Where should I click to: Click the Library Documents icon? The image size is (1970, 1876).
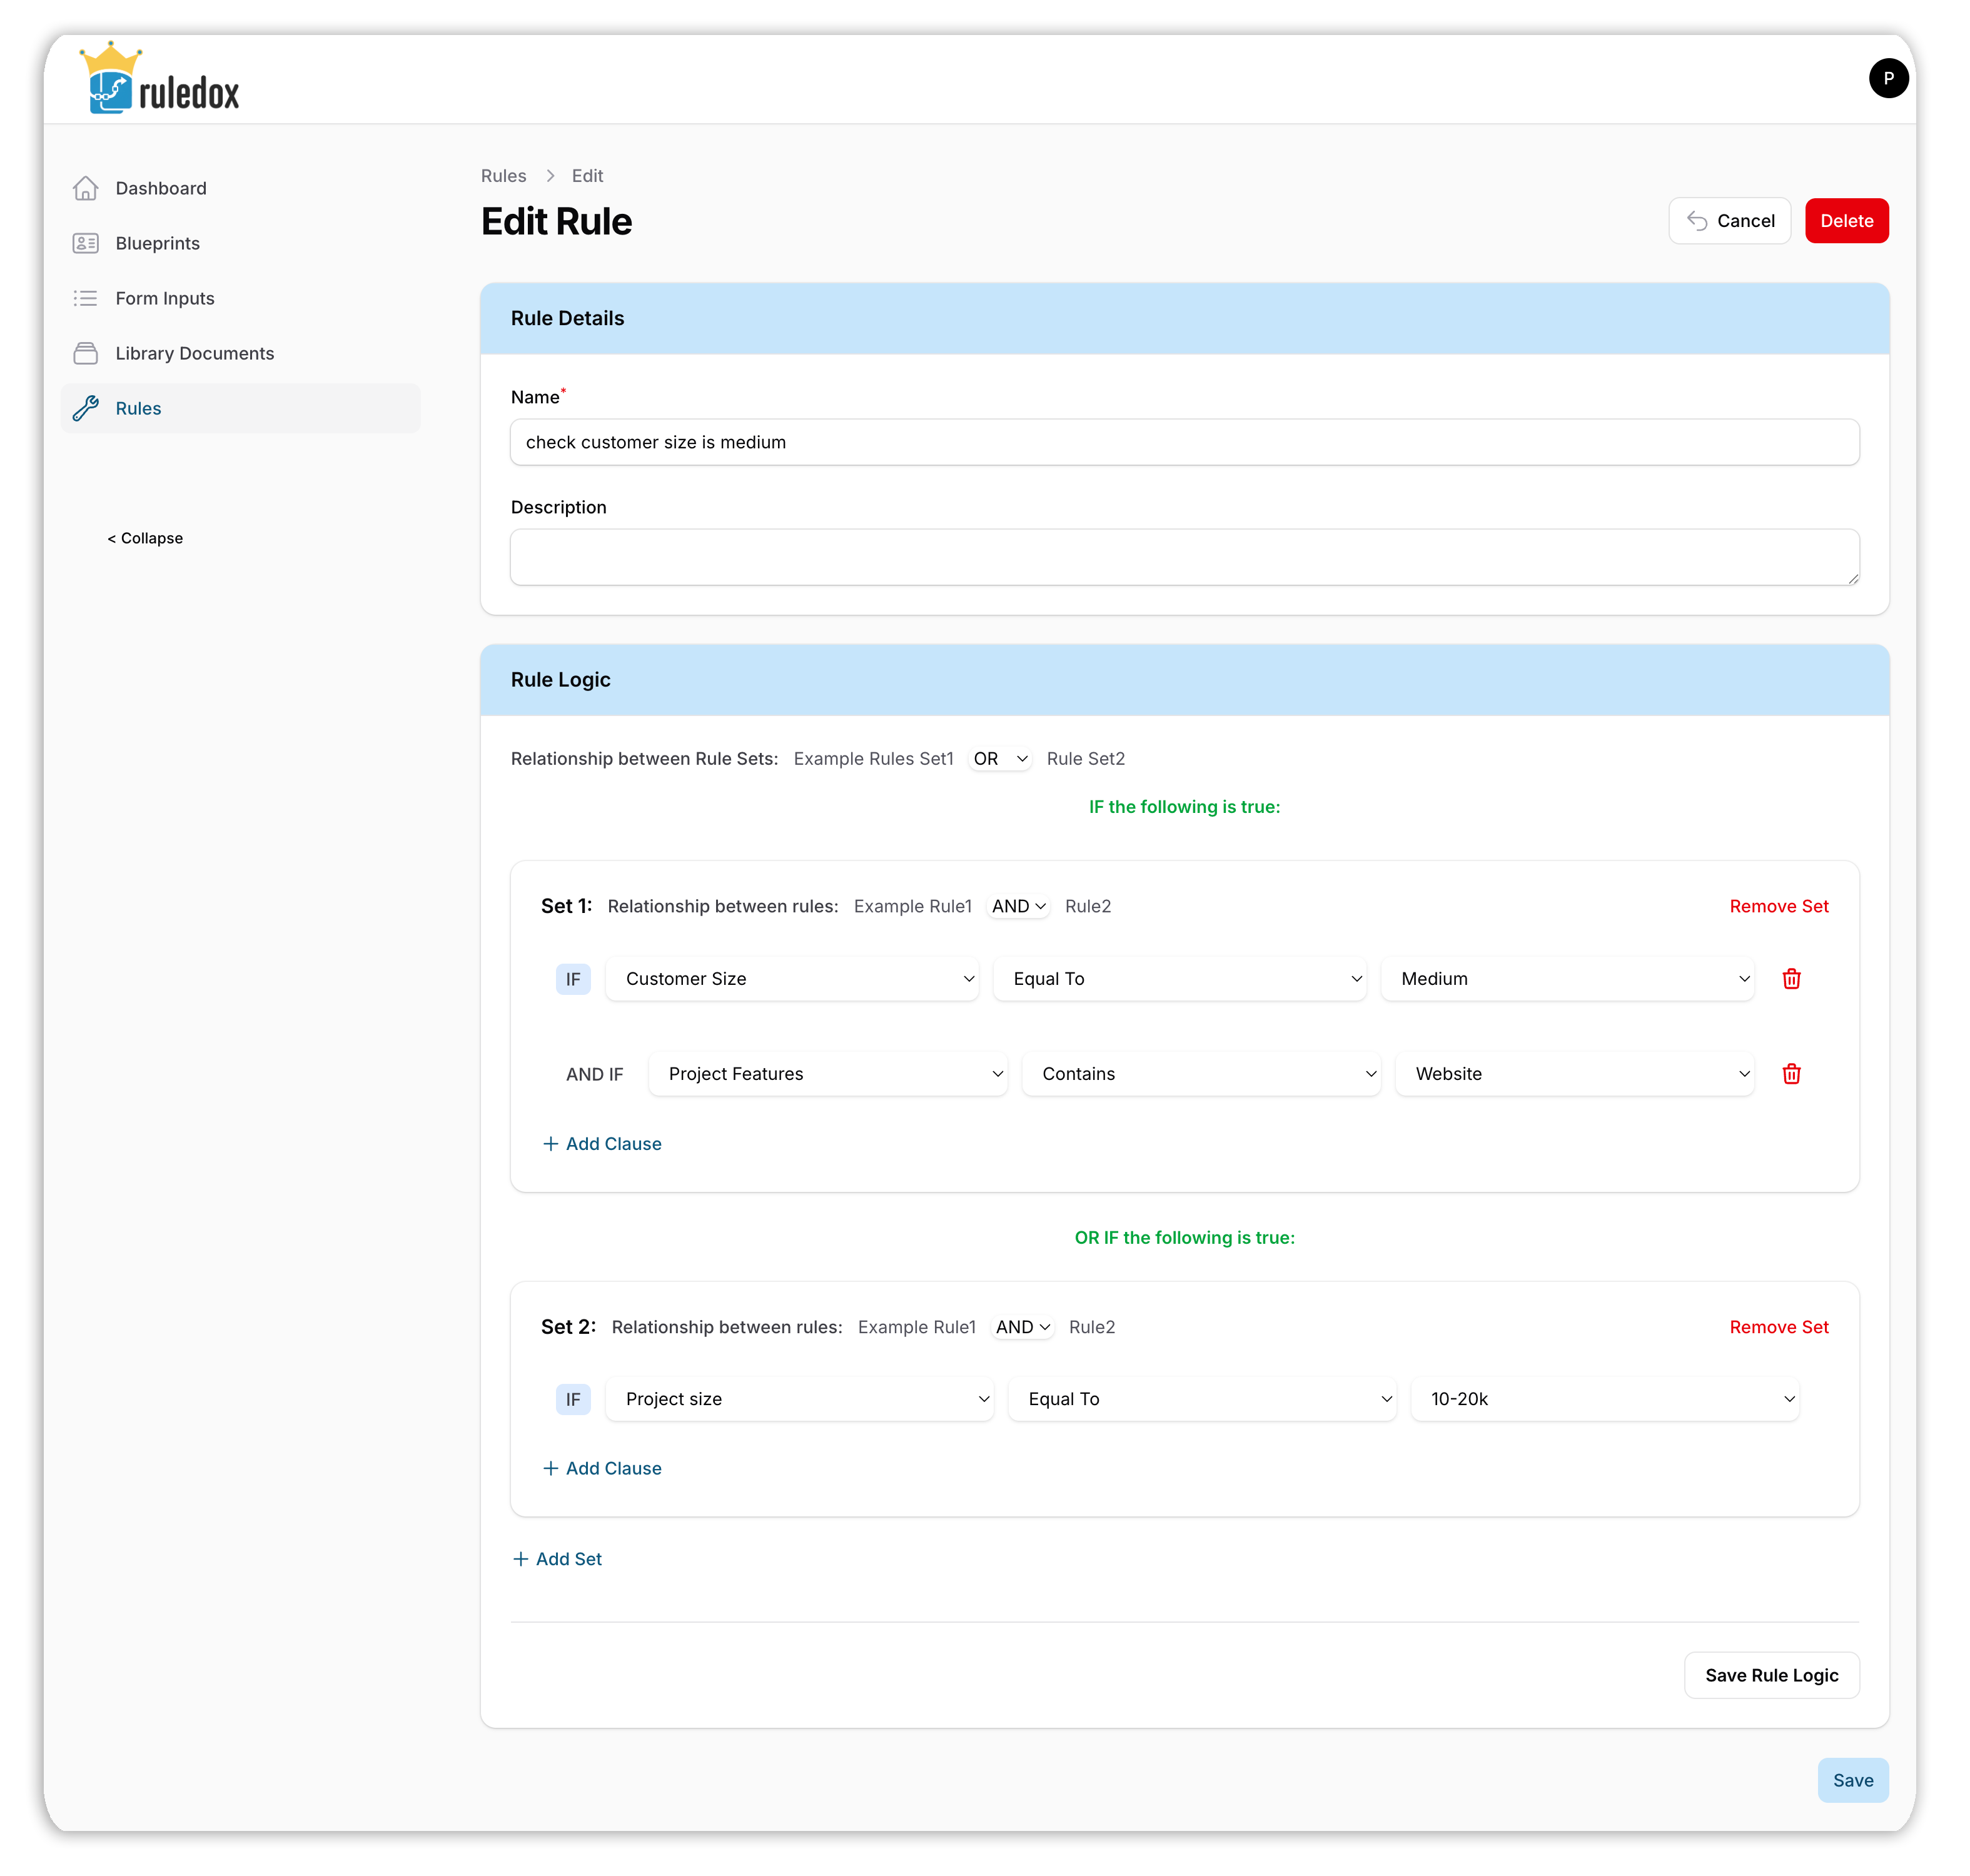[x=86, y=353]
